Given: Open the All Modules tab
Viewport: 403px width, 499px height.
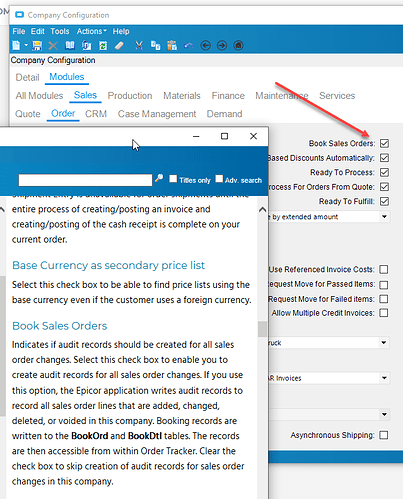Looking at the screenshot, I should click(x=39, y=96).
